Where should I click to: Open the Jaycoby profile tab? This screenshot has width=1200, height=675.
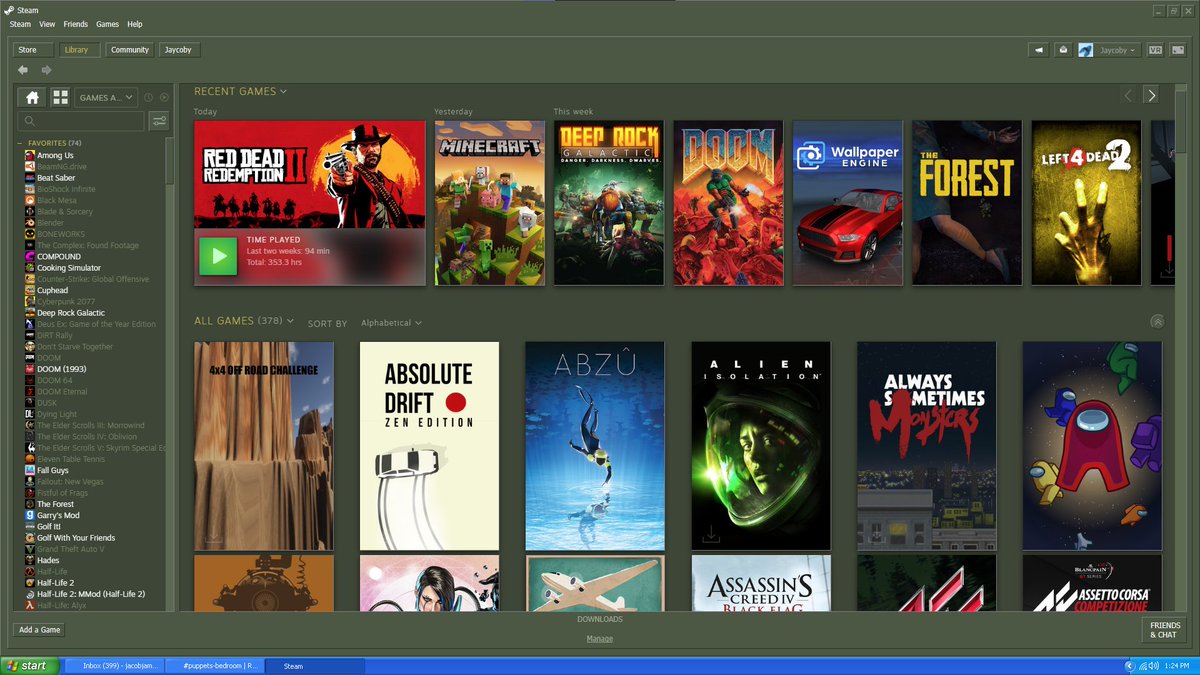(x=178, y=49)
